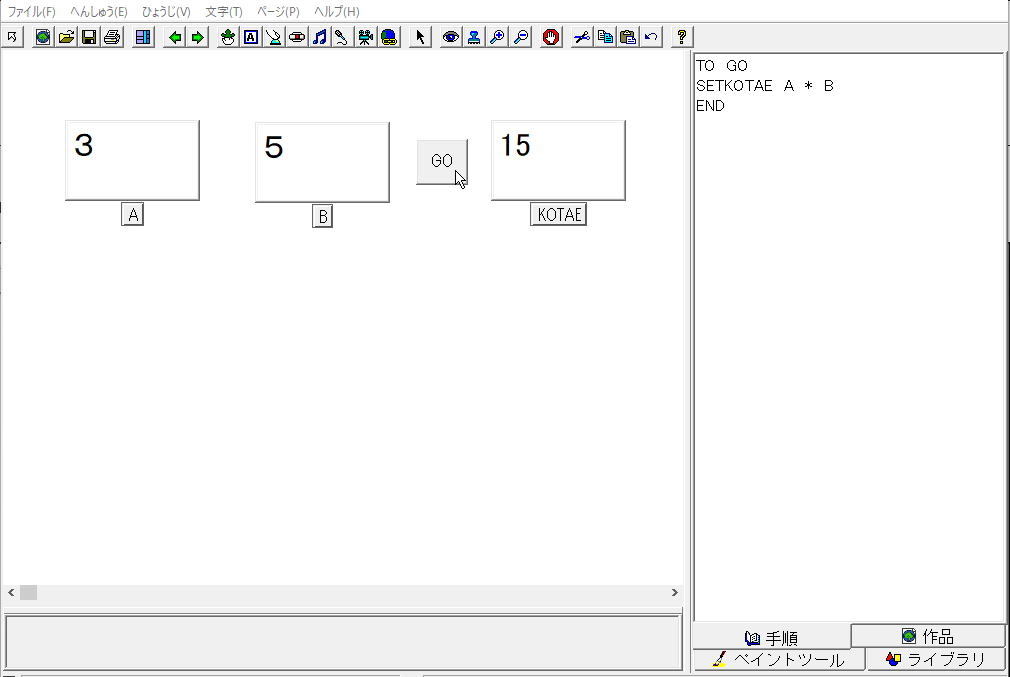Viewport: 1010px width, 677px height.
Task: Open the ファイル(F) menu
Action: (32, 12)
